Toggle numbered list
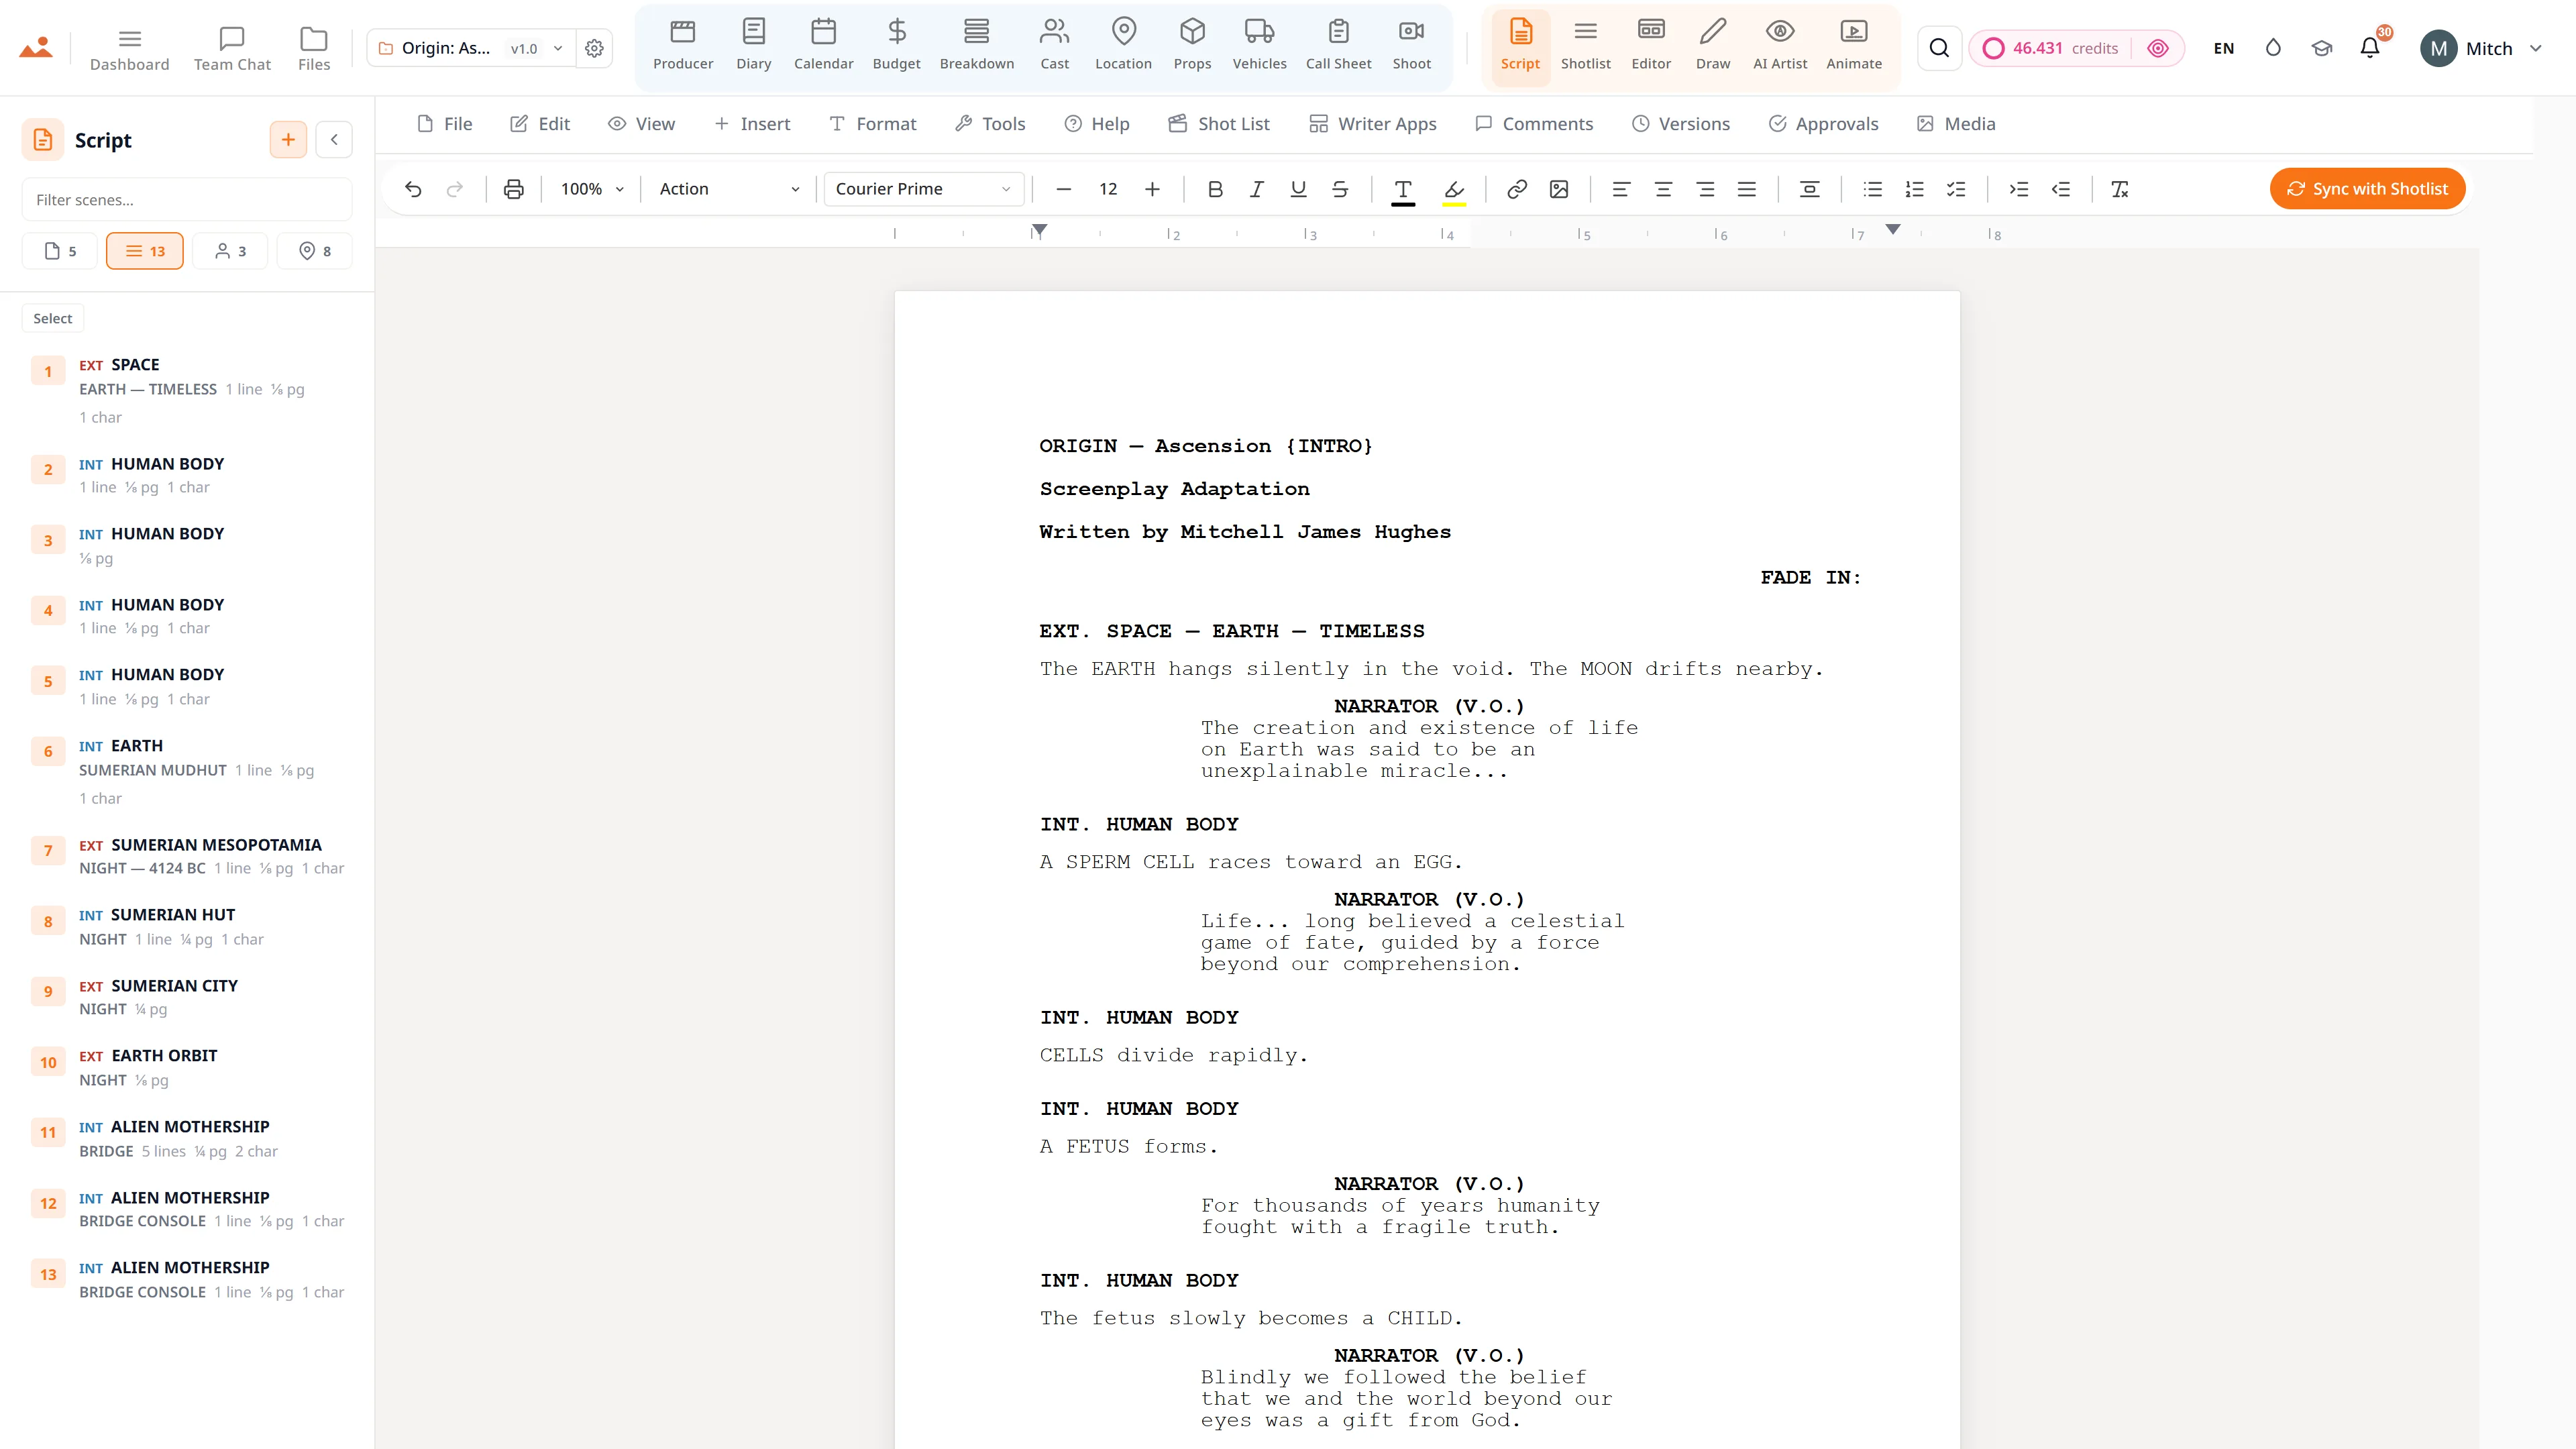The height and width of the screenshot is (1449, 2576). [x=1915, y=189]
